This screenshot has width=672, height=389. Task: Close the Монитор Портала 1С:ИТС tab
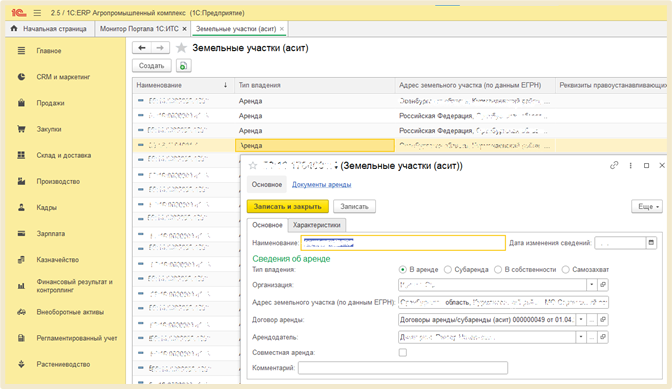click(184, 29)
